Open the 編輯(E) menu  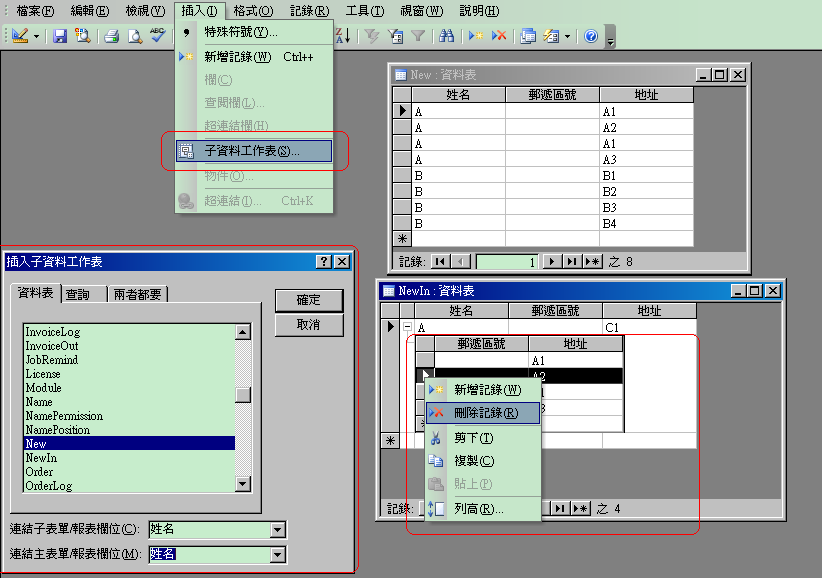tap(90, 10)
